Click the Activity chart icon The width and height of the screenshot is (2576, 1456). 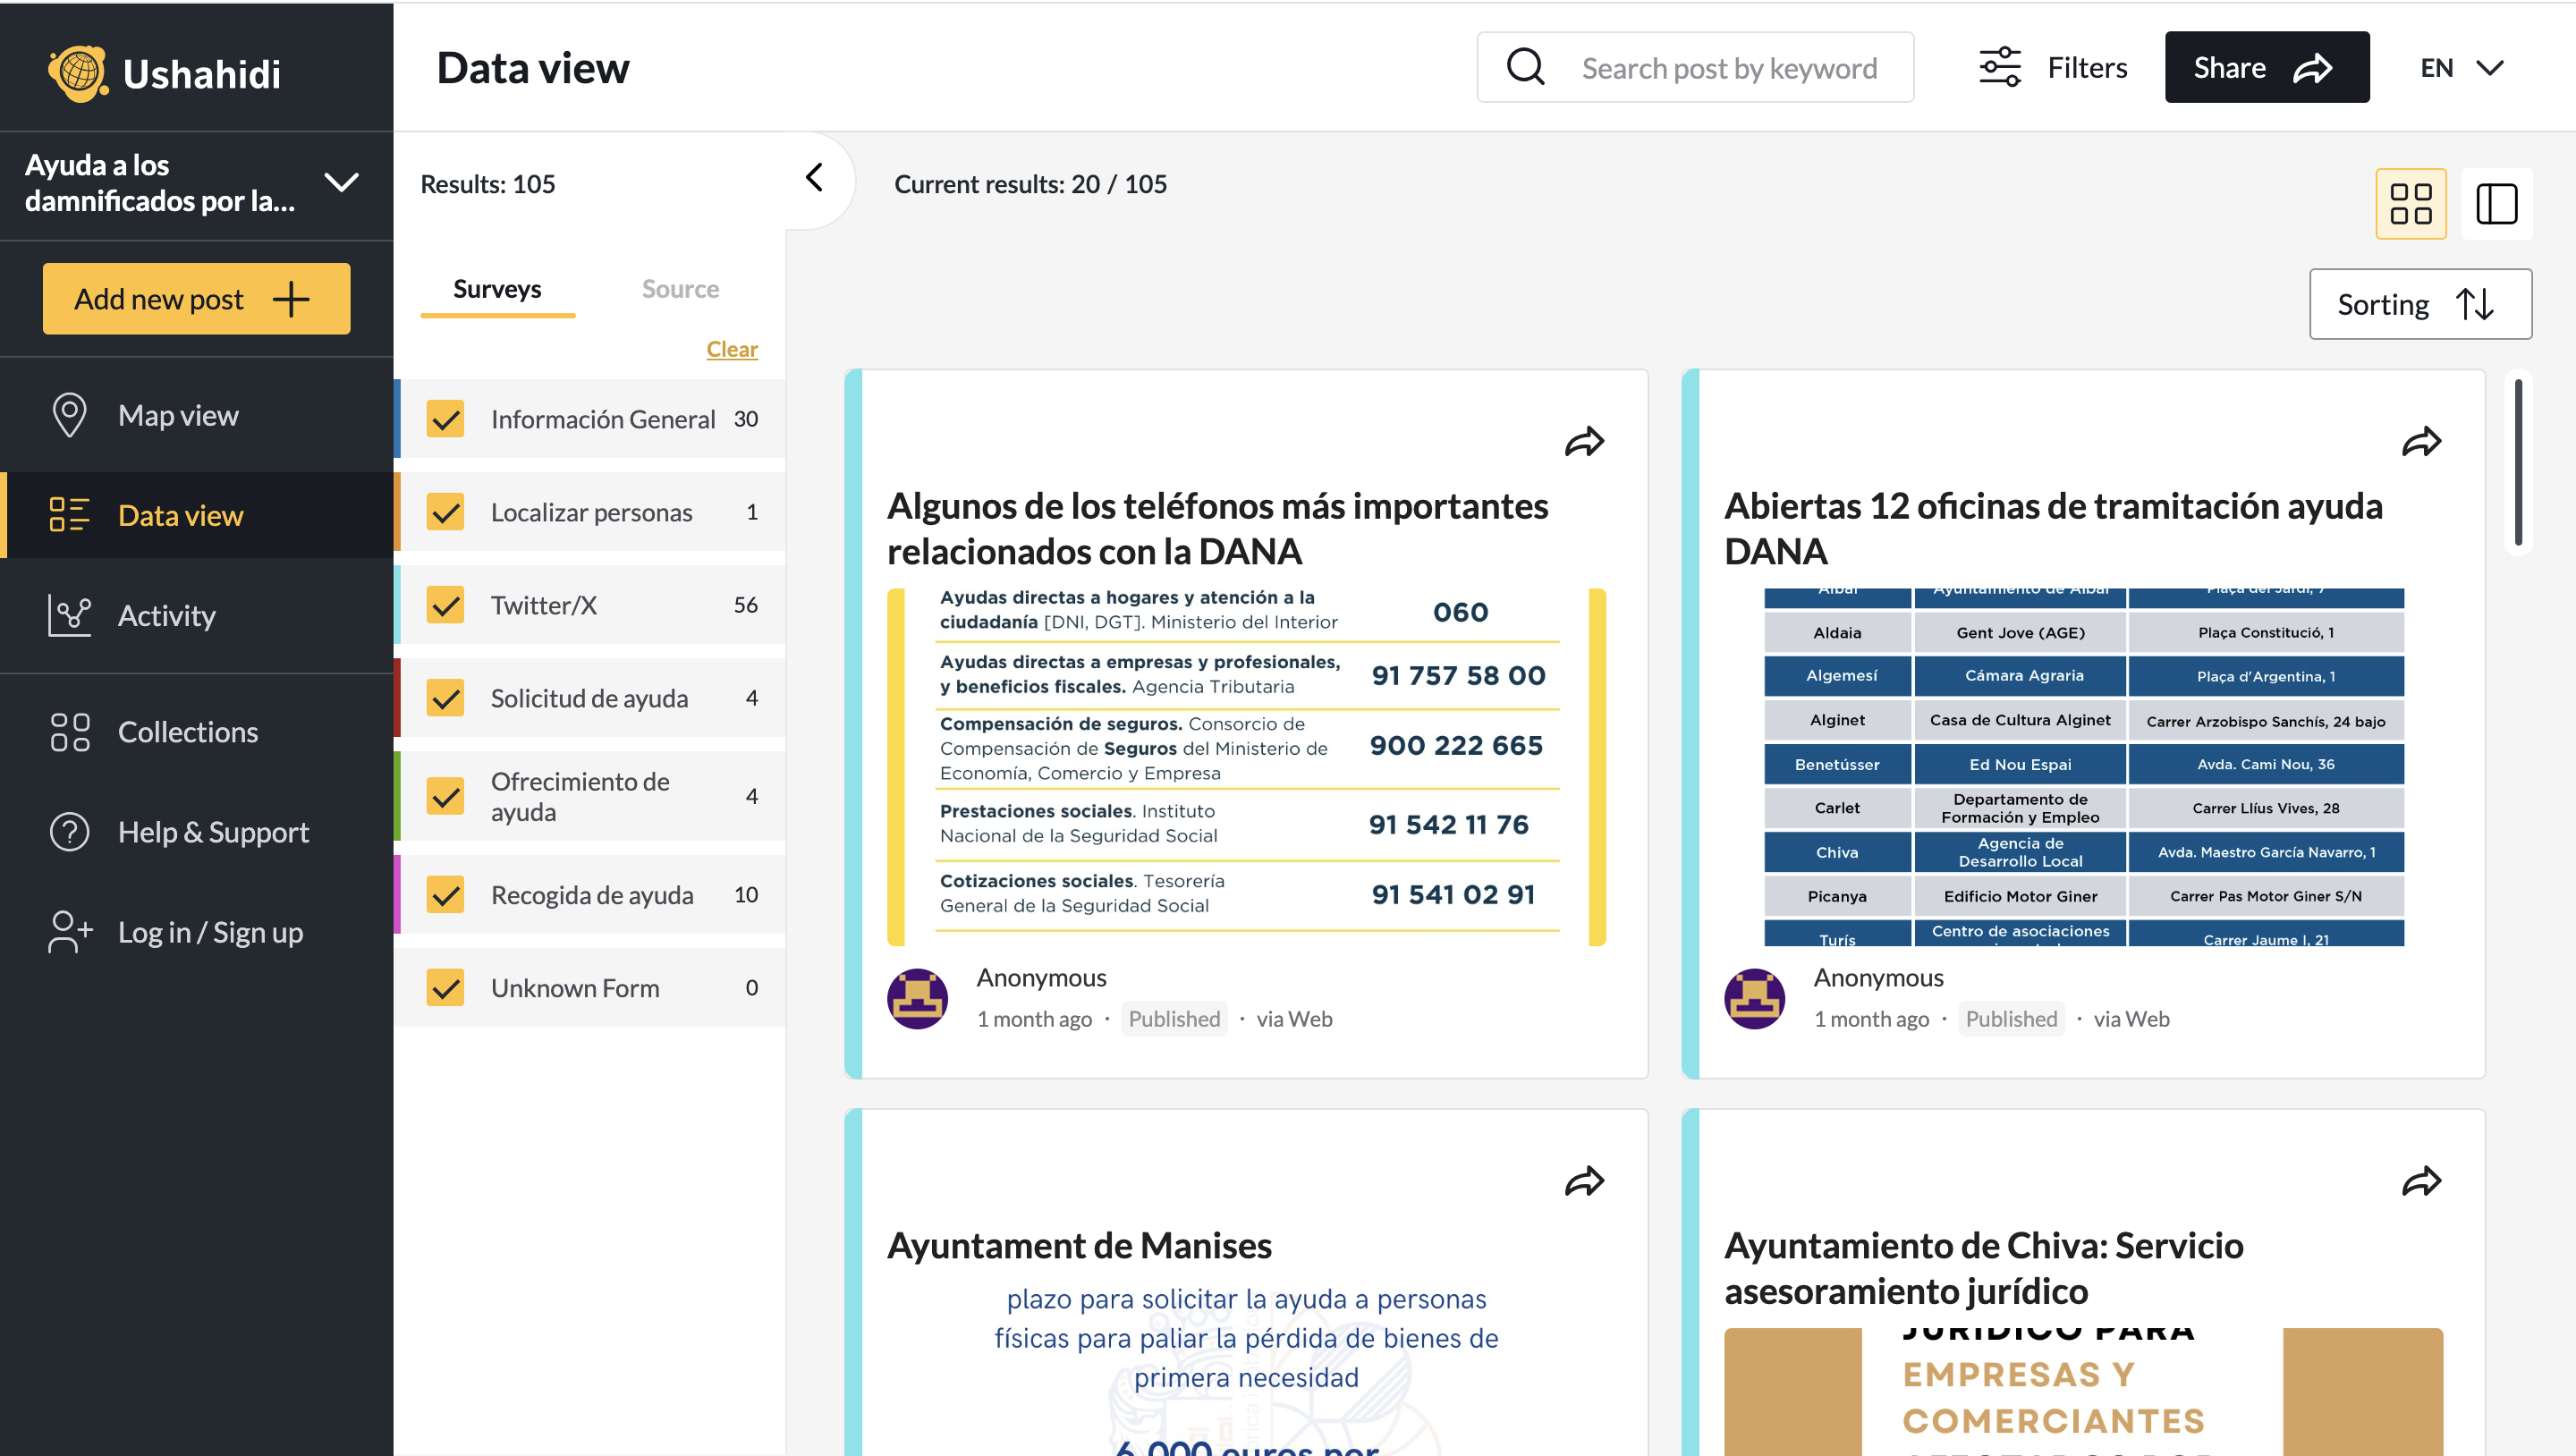pyautogui.click(x=69, y=615)
